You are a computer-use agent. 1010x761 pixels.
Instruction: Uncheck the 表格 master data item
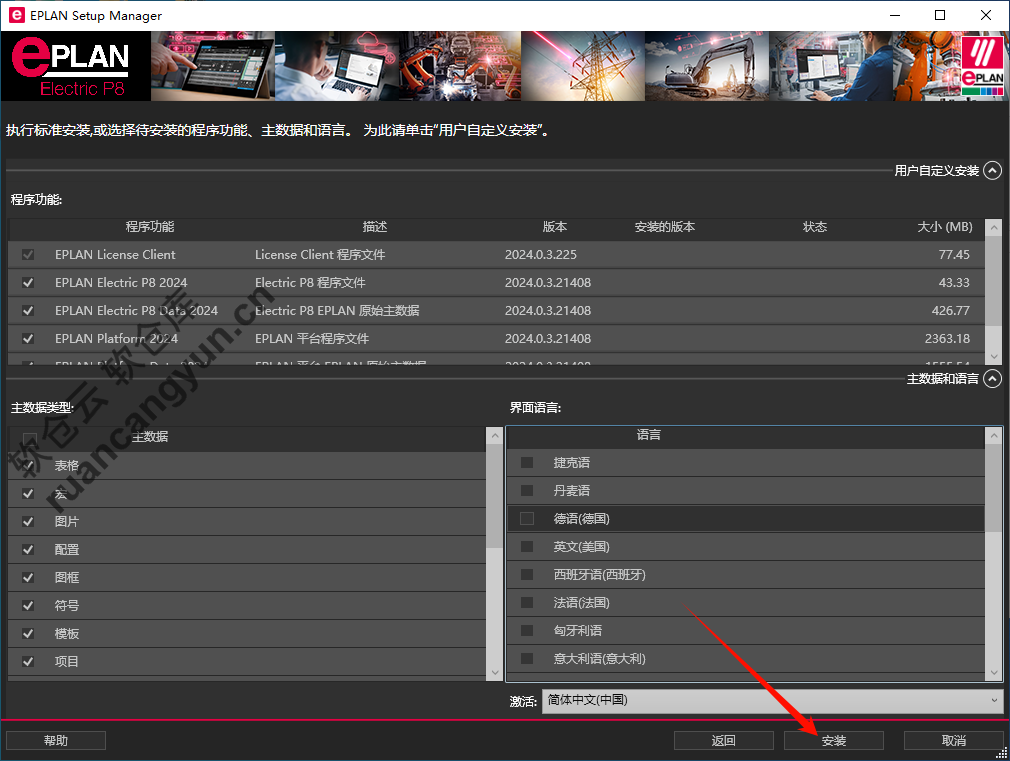pos(28,465)
